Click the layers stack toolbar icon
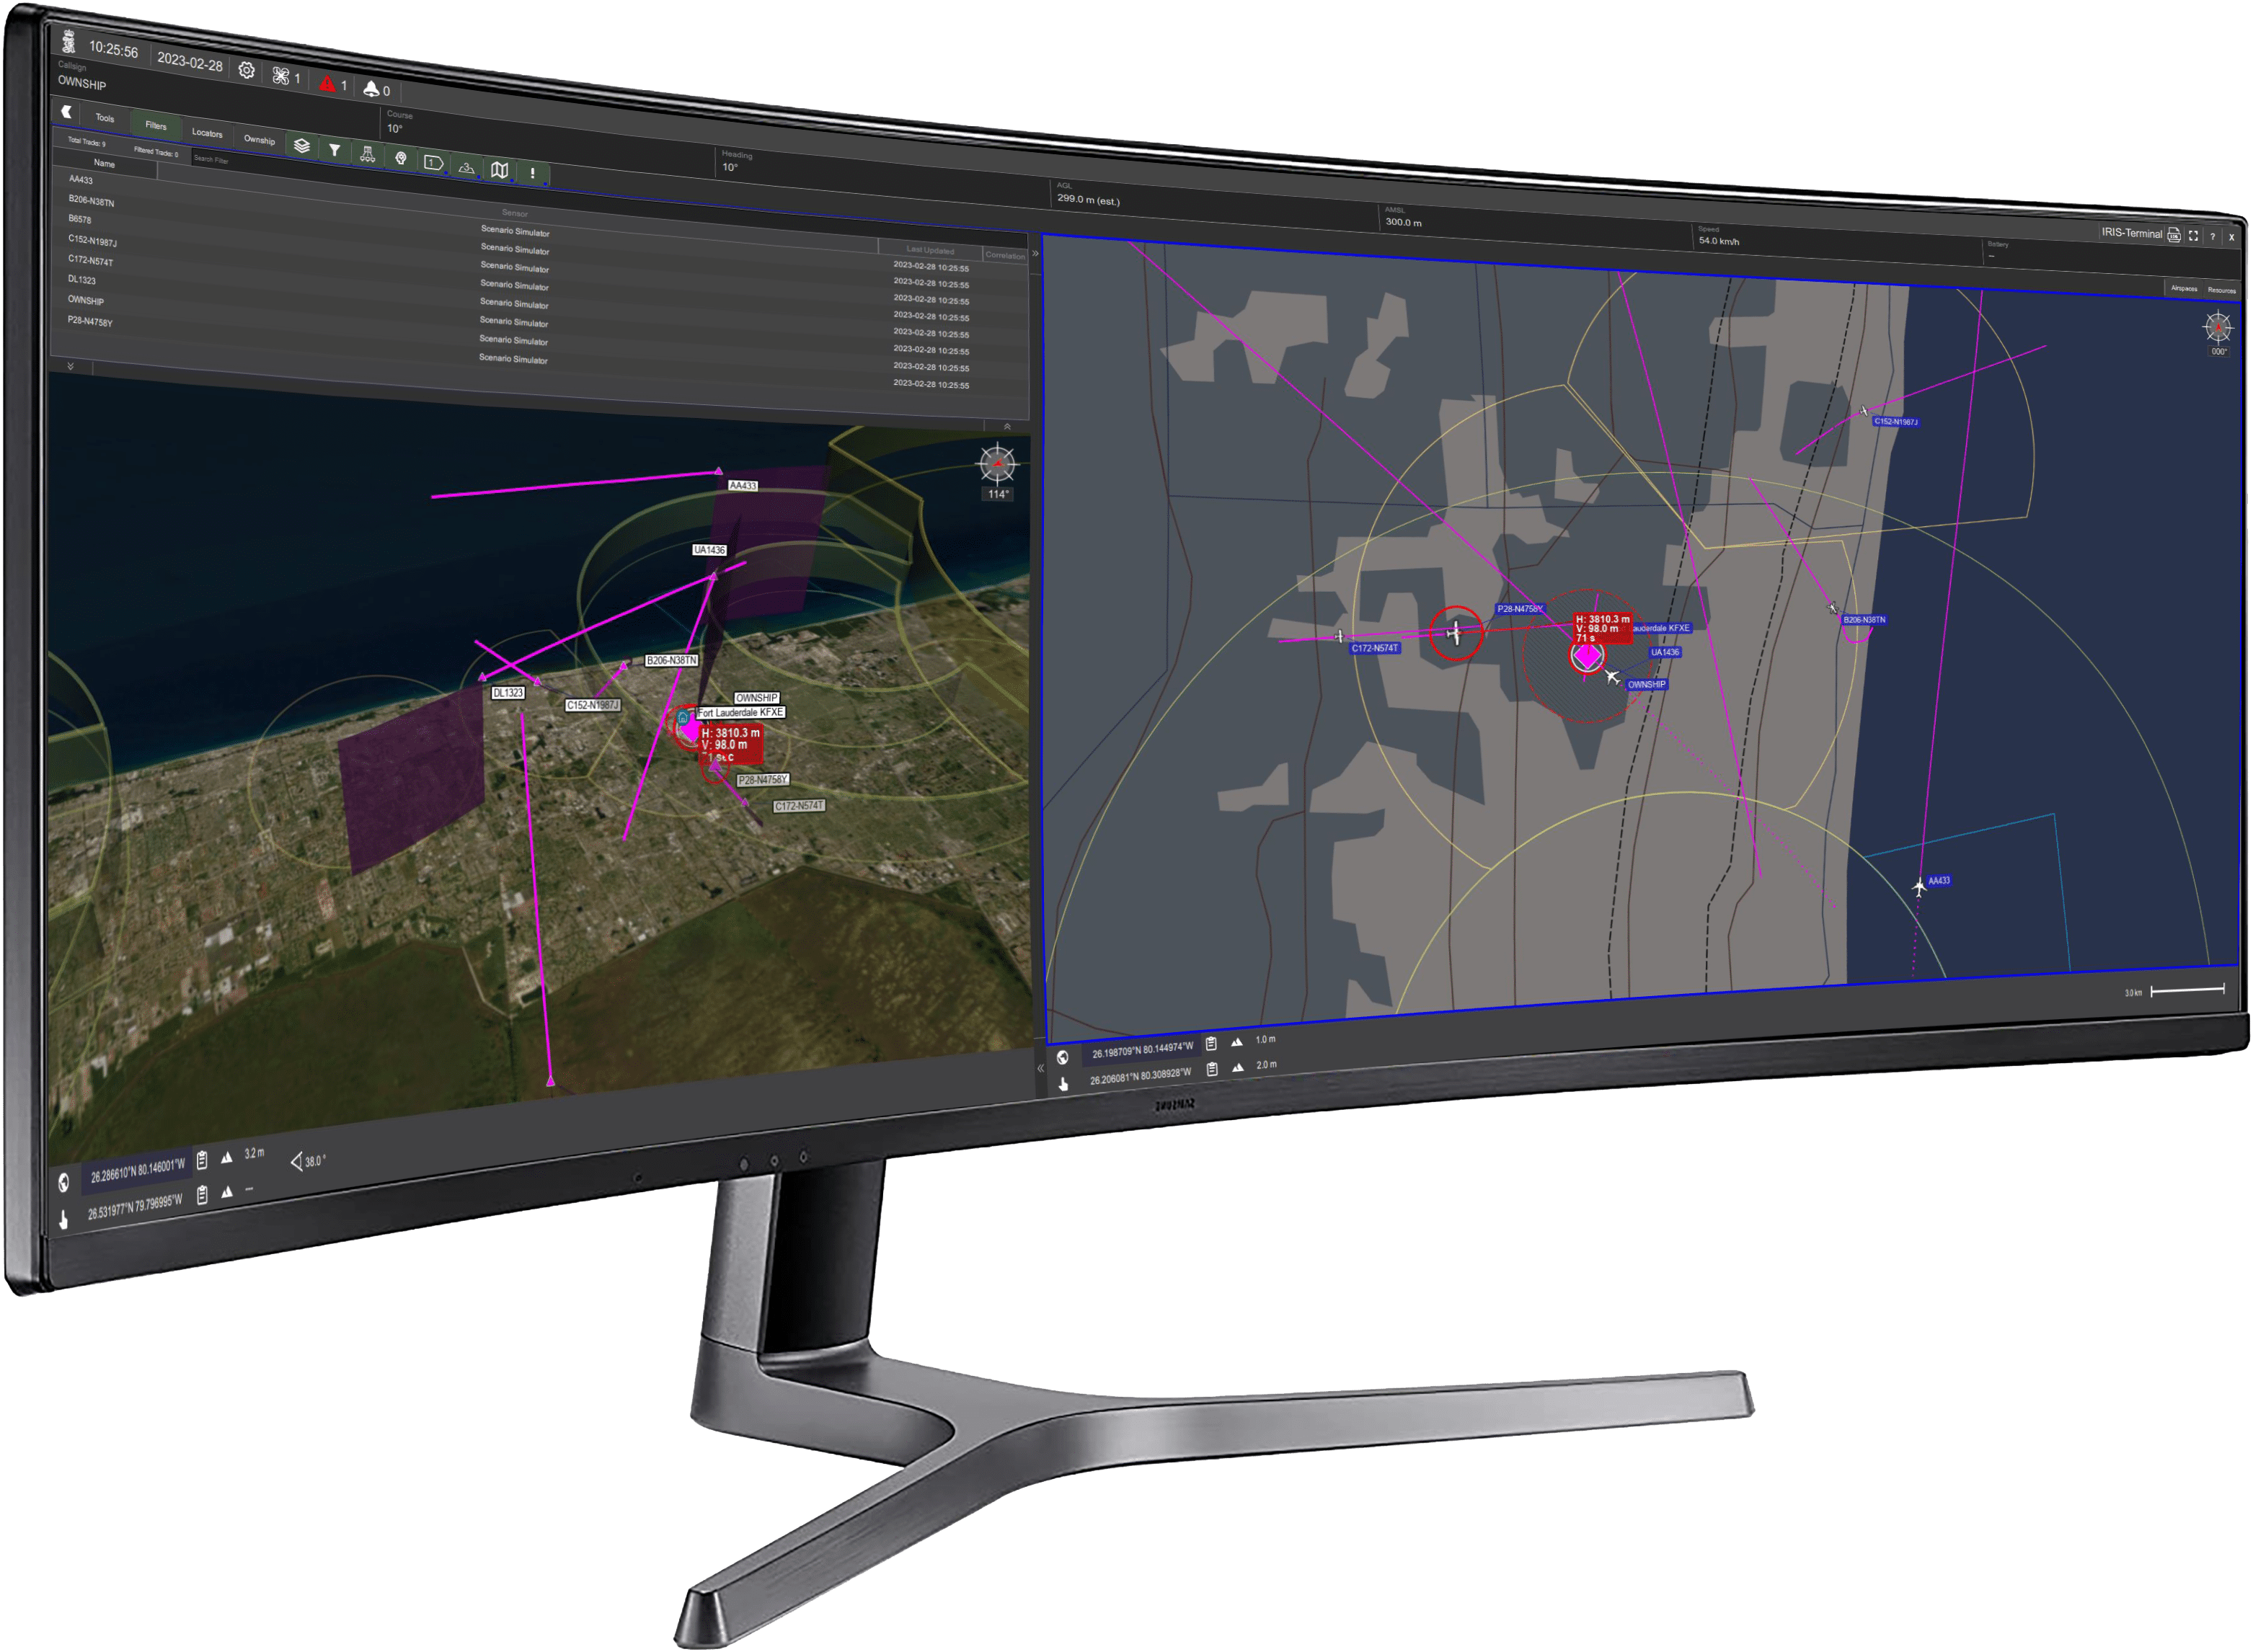2253x1652 pixels. pyautogui.click(x=302, y=146)
